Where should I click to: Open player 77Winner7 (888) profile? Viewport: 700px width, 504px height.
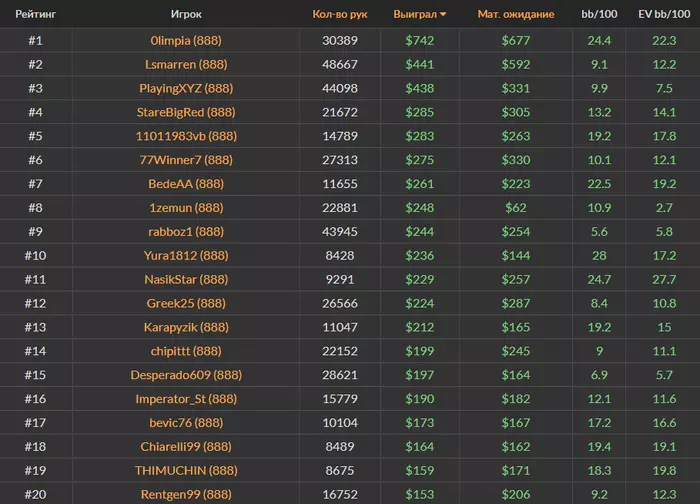click(x=186, y=160)
